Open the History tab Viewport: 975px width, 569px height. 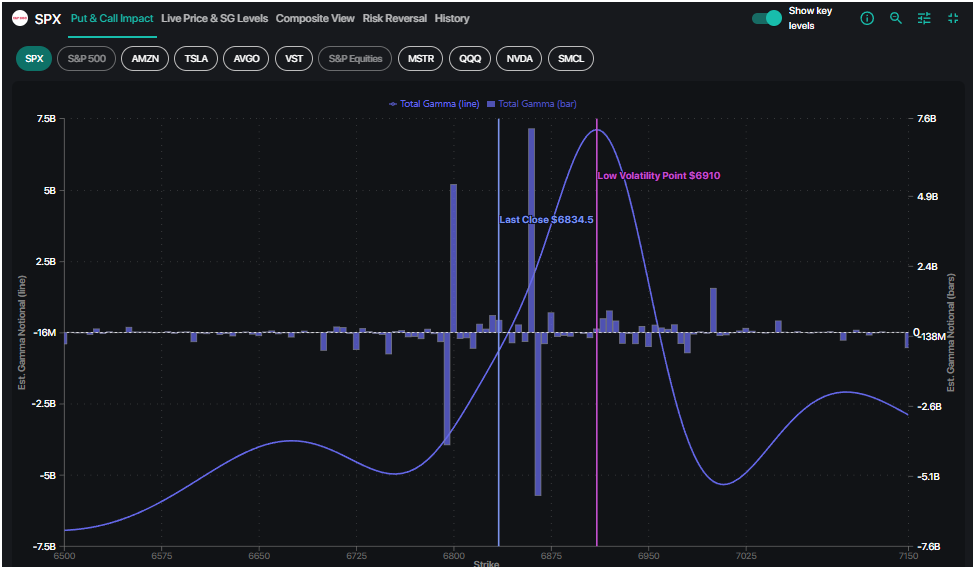pyautogui.click(x=452, y=18)
